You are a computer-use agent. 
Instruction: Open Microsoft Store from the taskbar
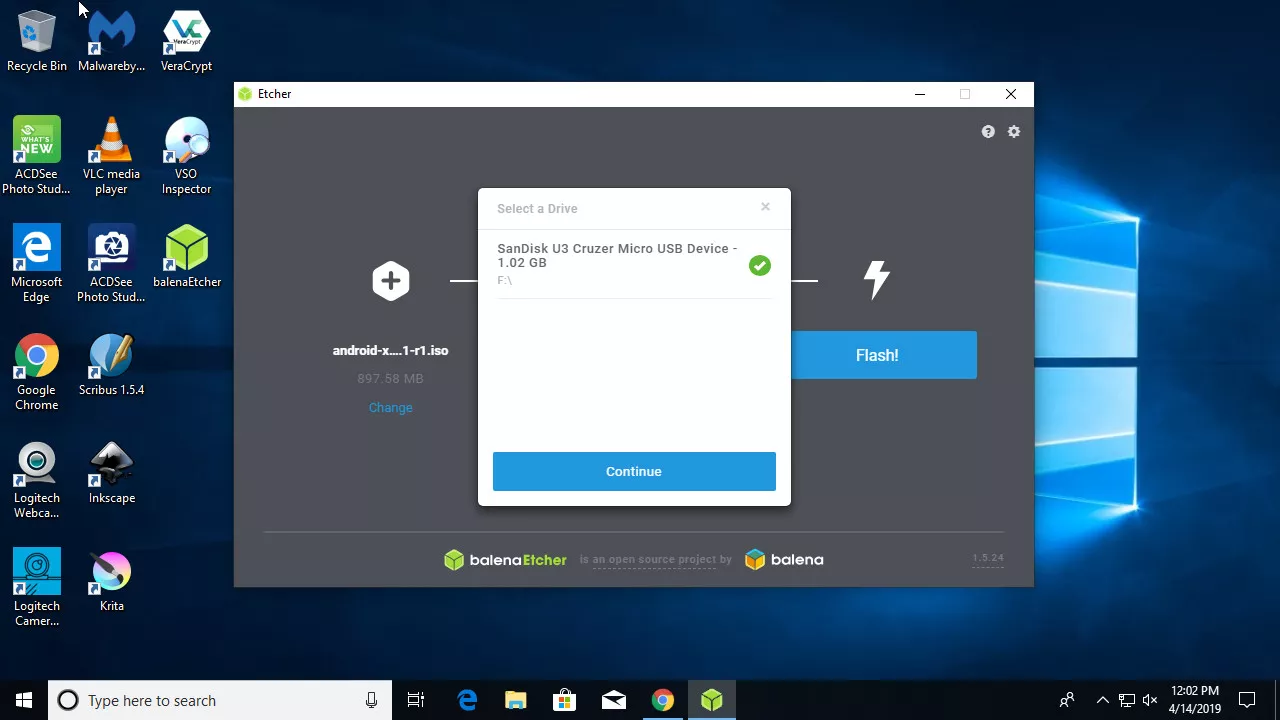coord(565,700)
